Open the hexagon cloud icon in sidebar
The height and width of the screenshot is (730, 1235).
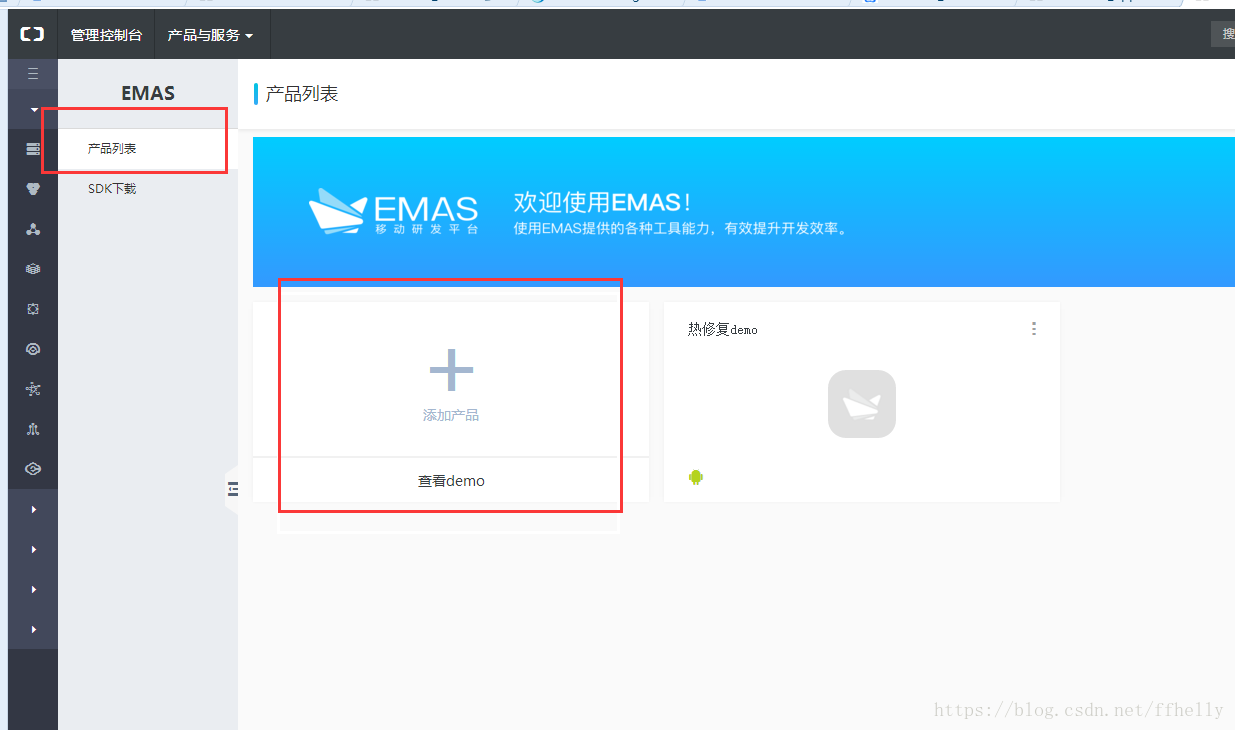pyautogui.click(x=33, y=469)
